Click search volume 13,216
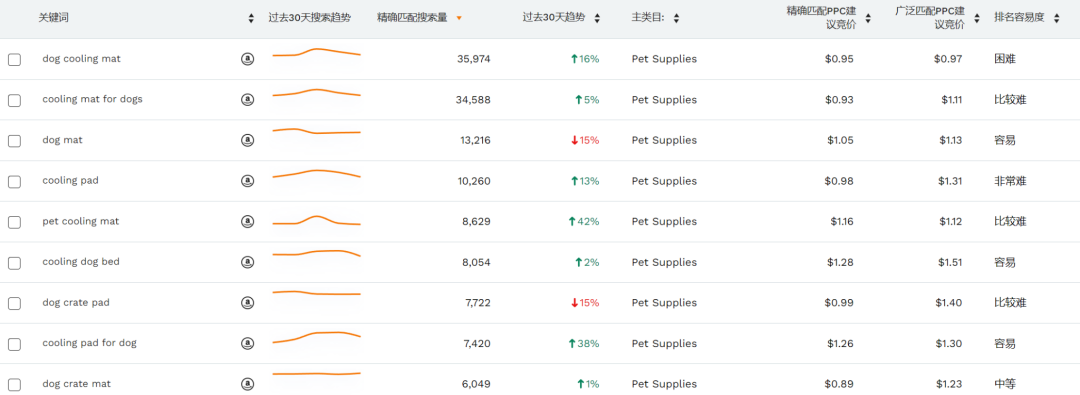 [x=475, y=141]
